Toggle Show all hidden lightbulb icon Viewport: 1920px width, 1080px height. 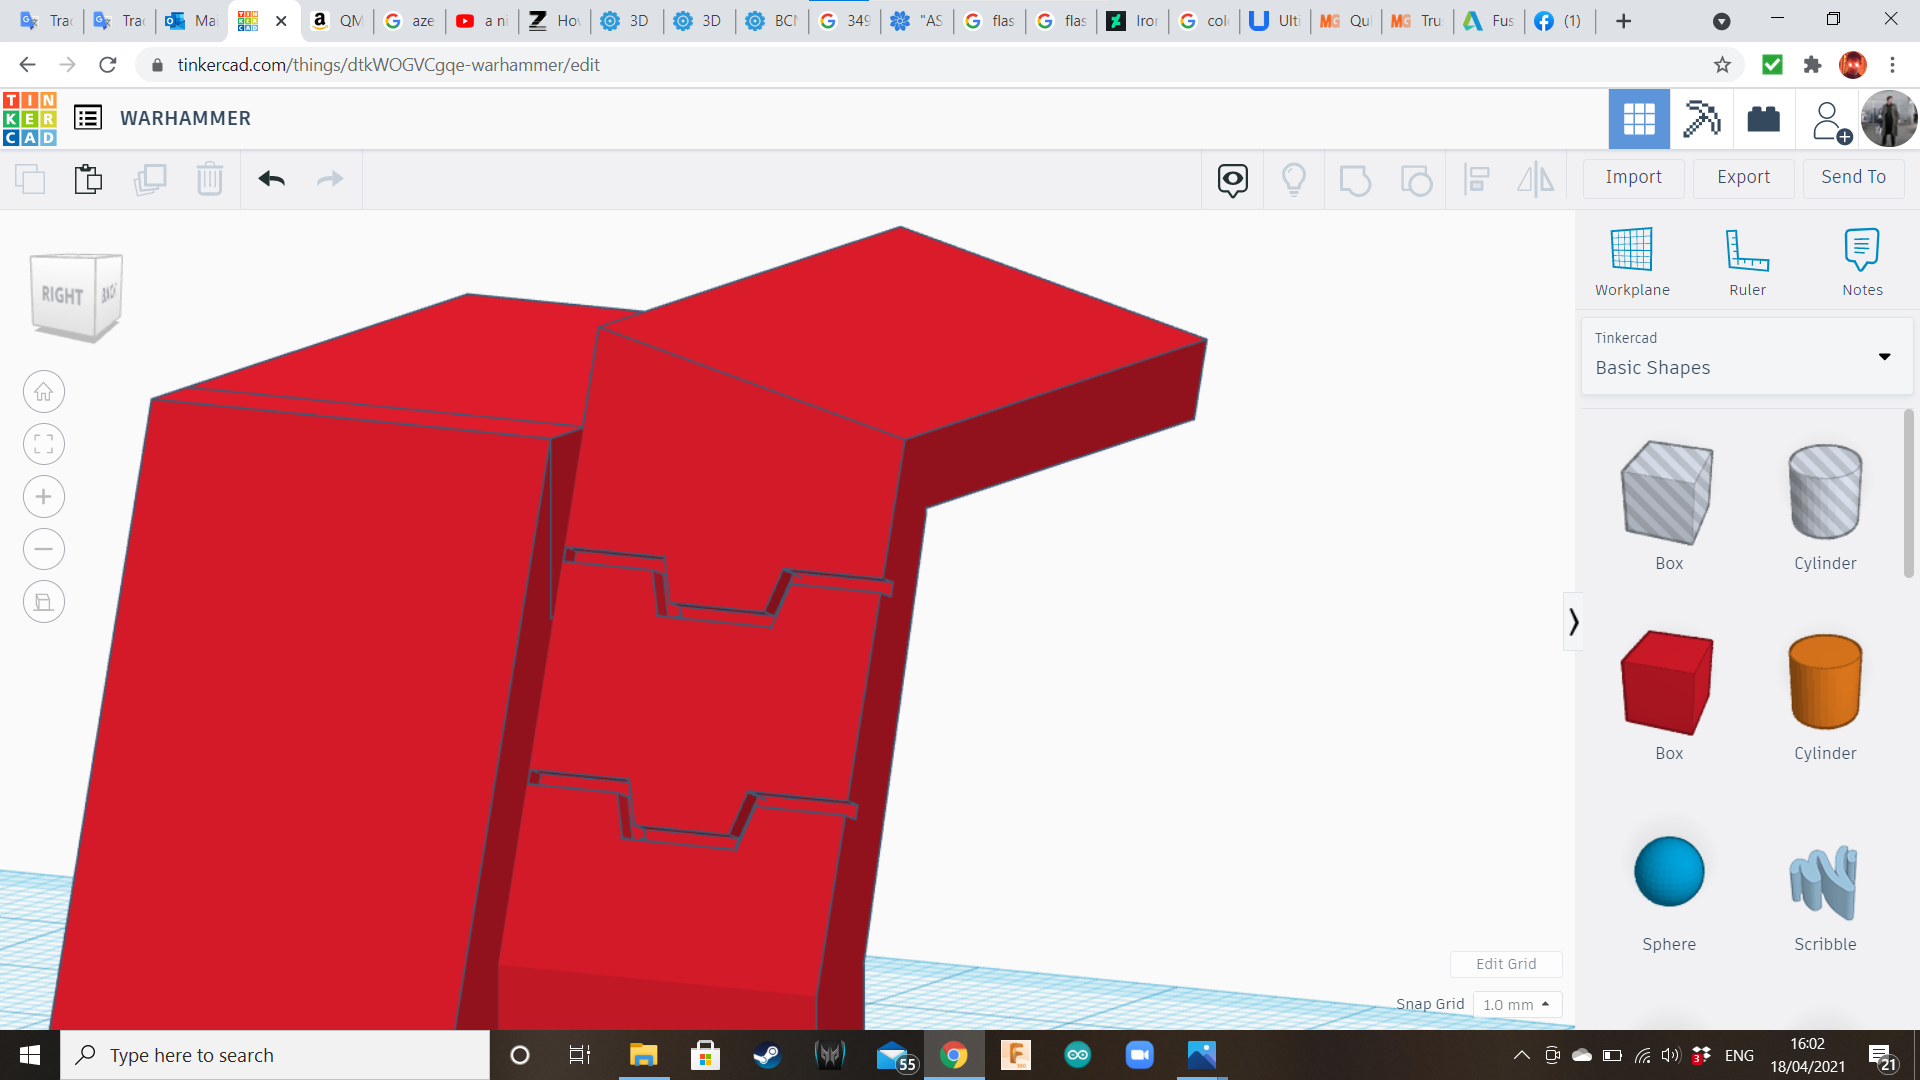click(x=1293, y=179)
